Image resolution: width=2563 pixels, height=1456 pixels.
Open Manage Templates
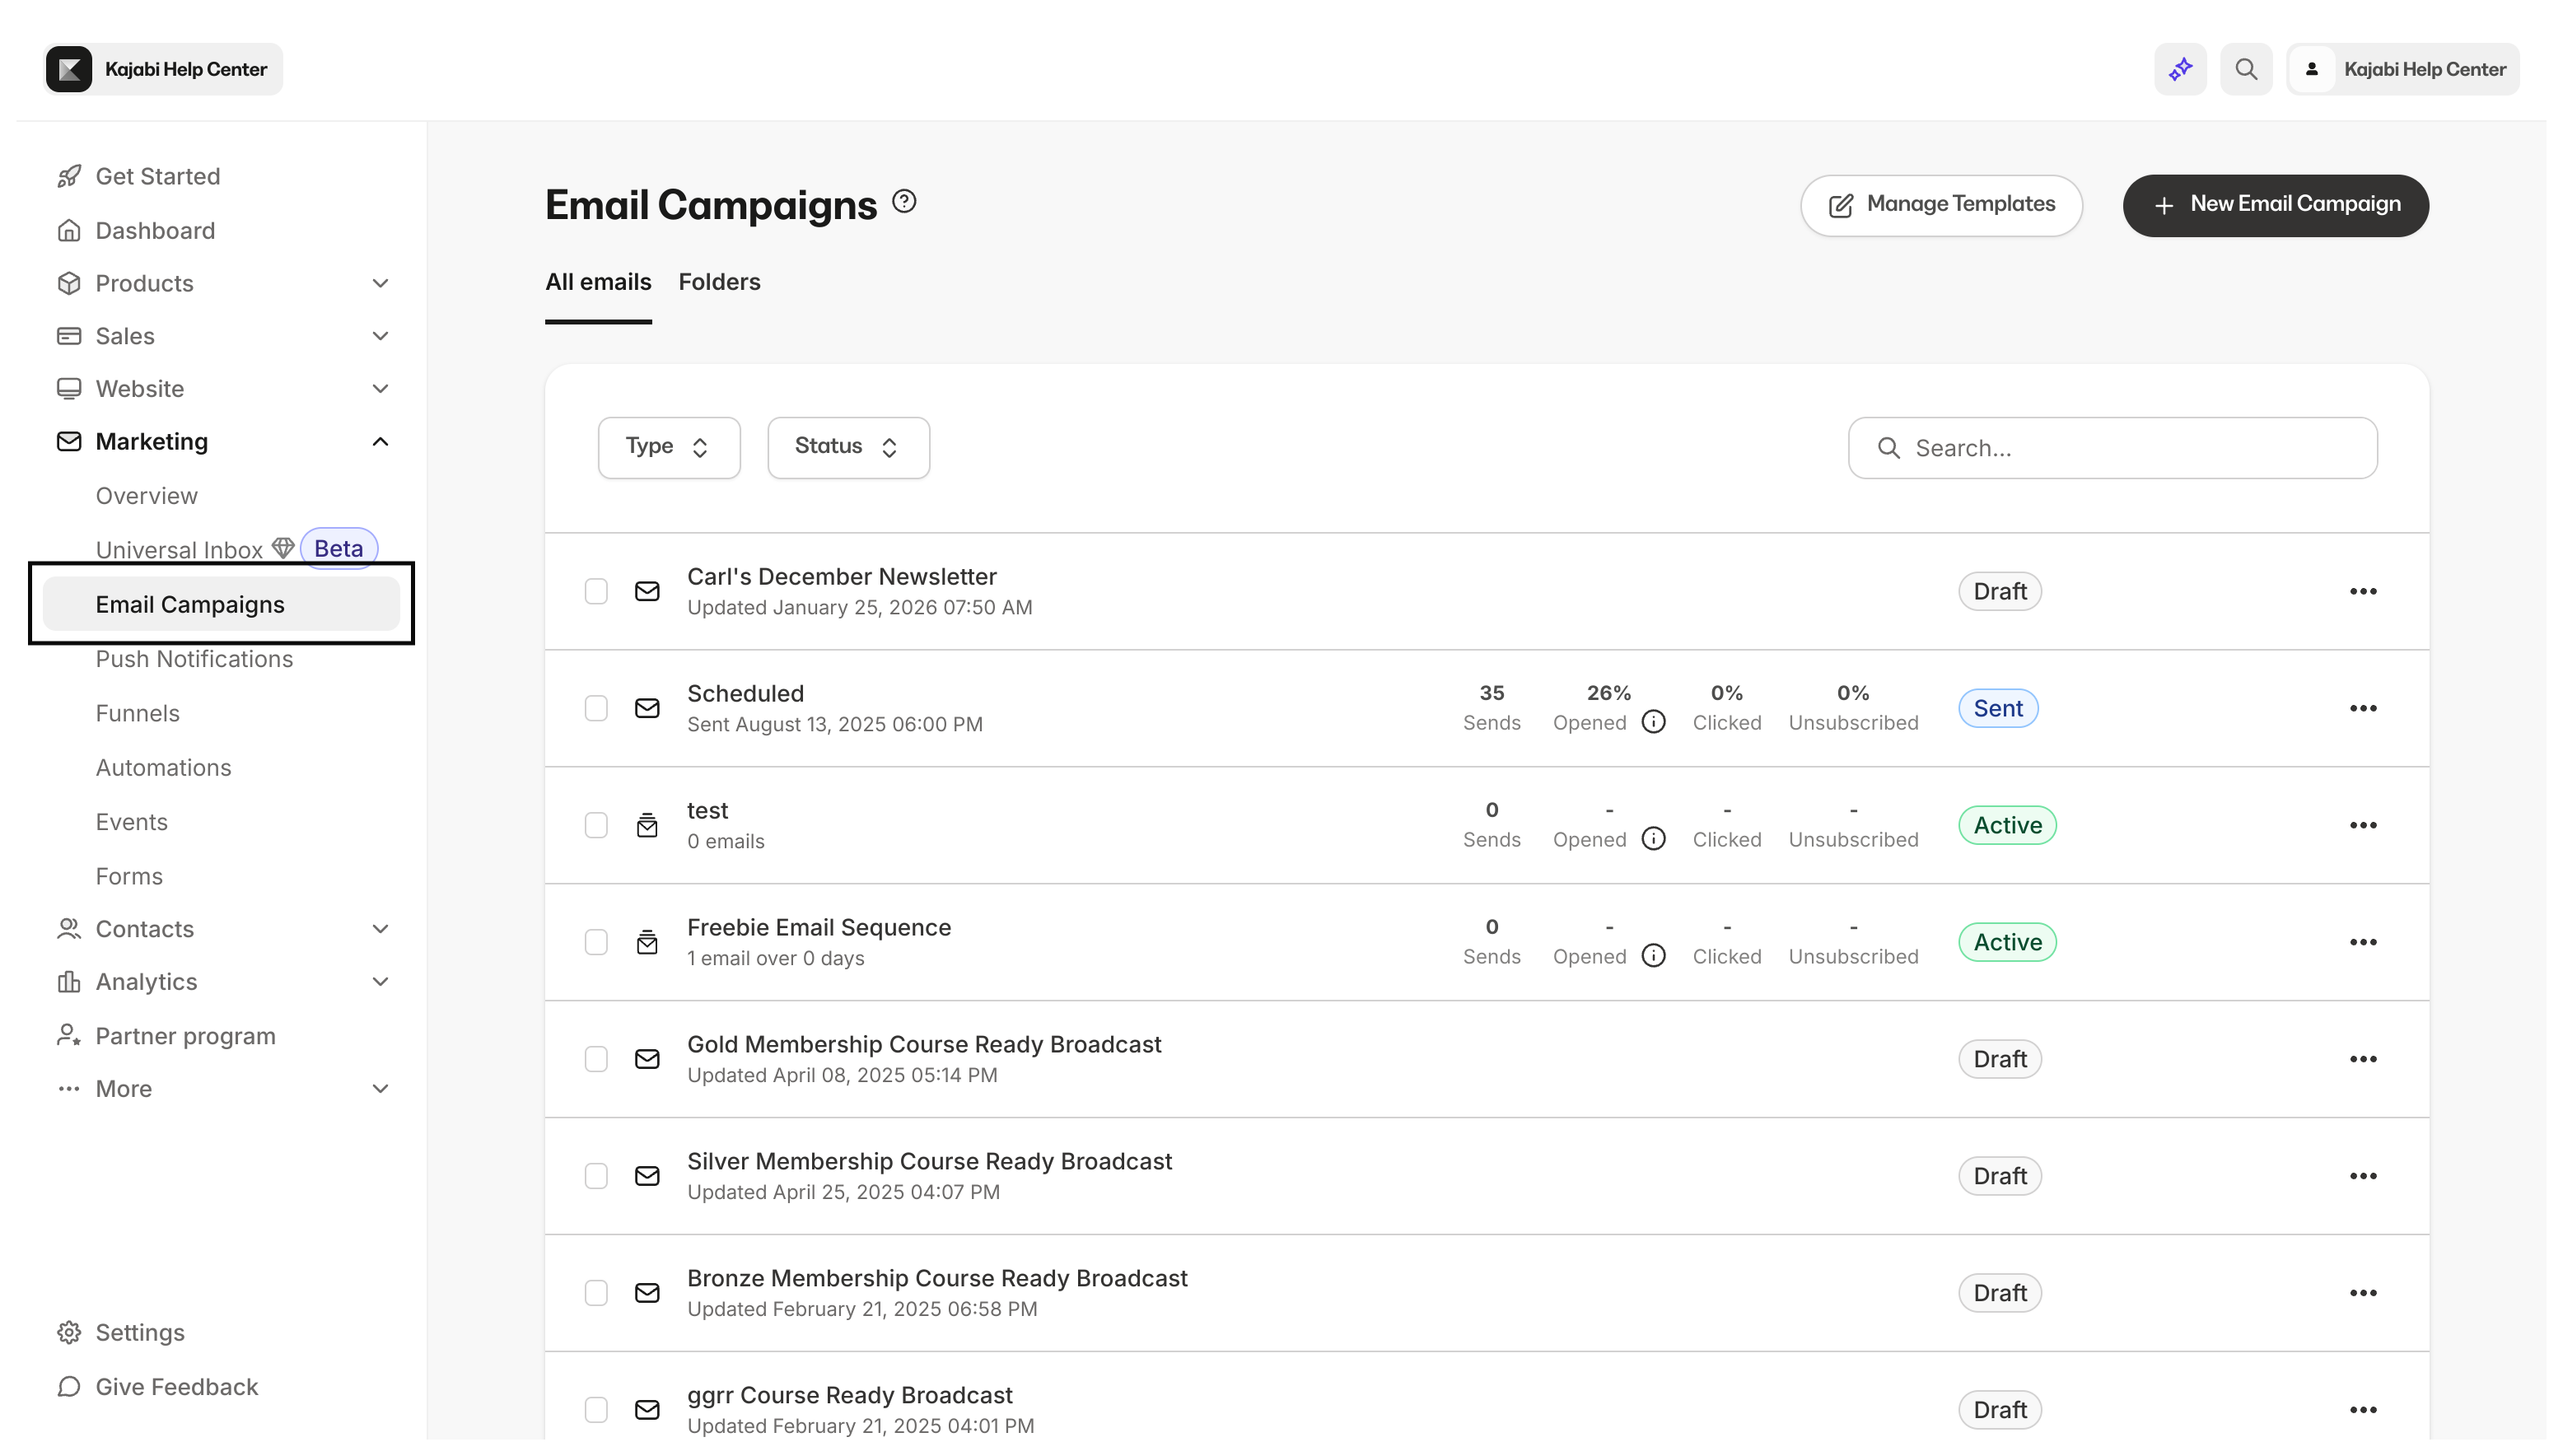[x=1940, y=205]
